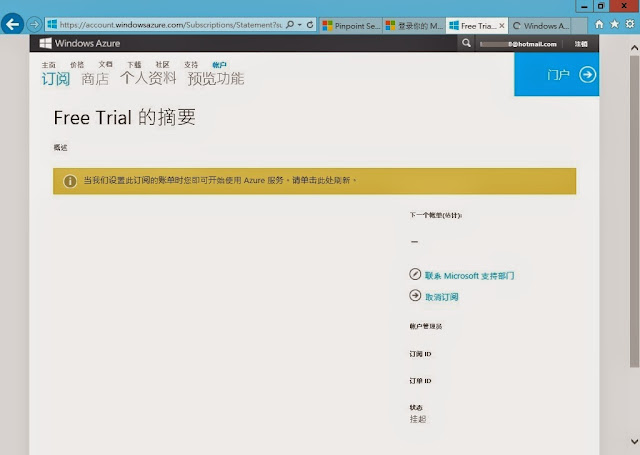The height and width of the screenshot is (455, 640).
Task: Open the 文档 nav item
Action: click(x=105, y=64)
